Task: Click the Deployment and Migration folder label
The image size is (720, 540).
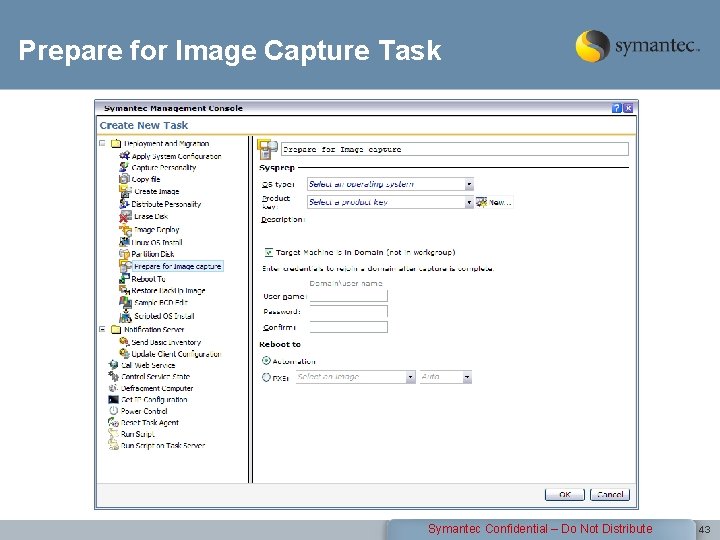Action: (x=166, y=143)
